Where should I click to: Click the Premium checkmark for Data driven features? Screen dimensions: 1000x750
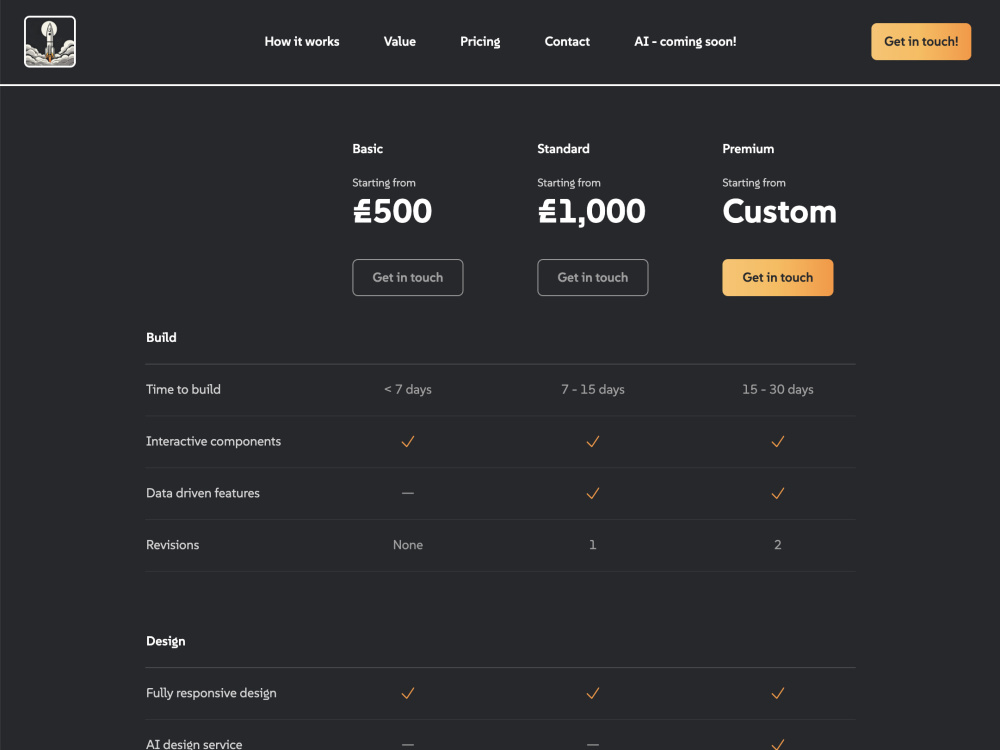(x=777, y=493)
